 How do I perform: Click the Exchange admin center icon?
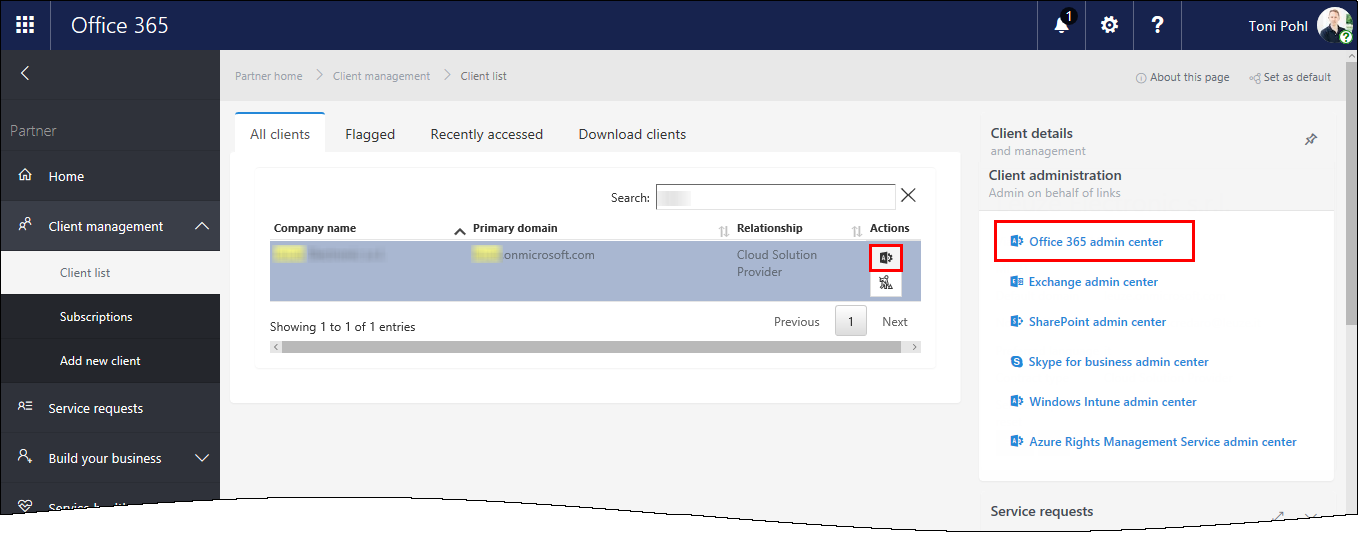[1016, 282]
